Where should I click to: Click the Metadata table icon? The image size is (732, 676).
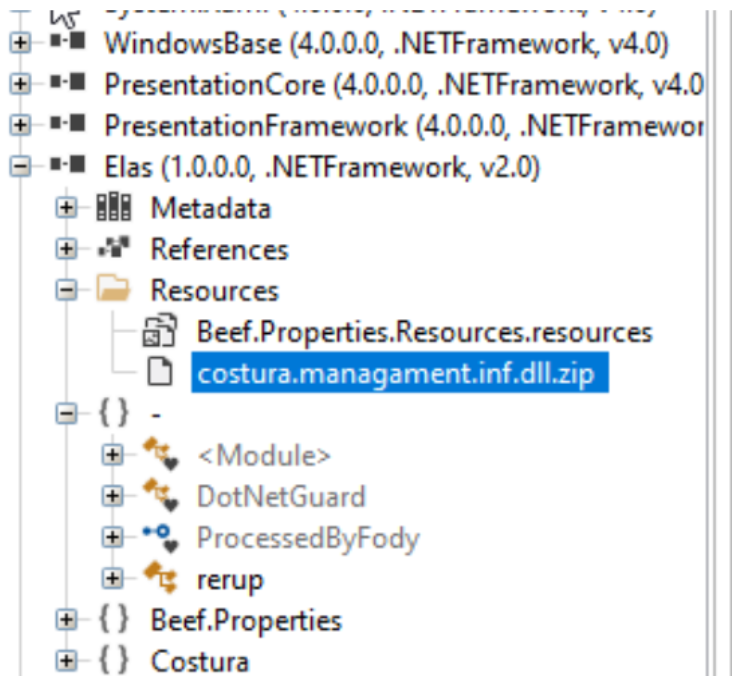point(113,209)
